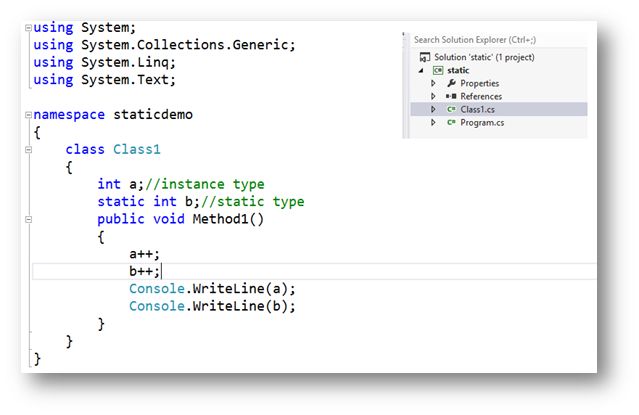Collapse the namespace staticdemo block

[28, 115]
